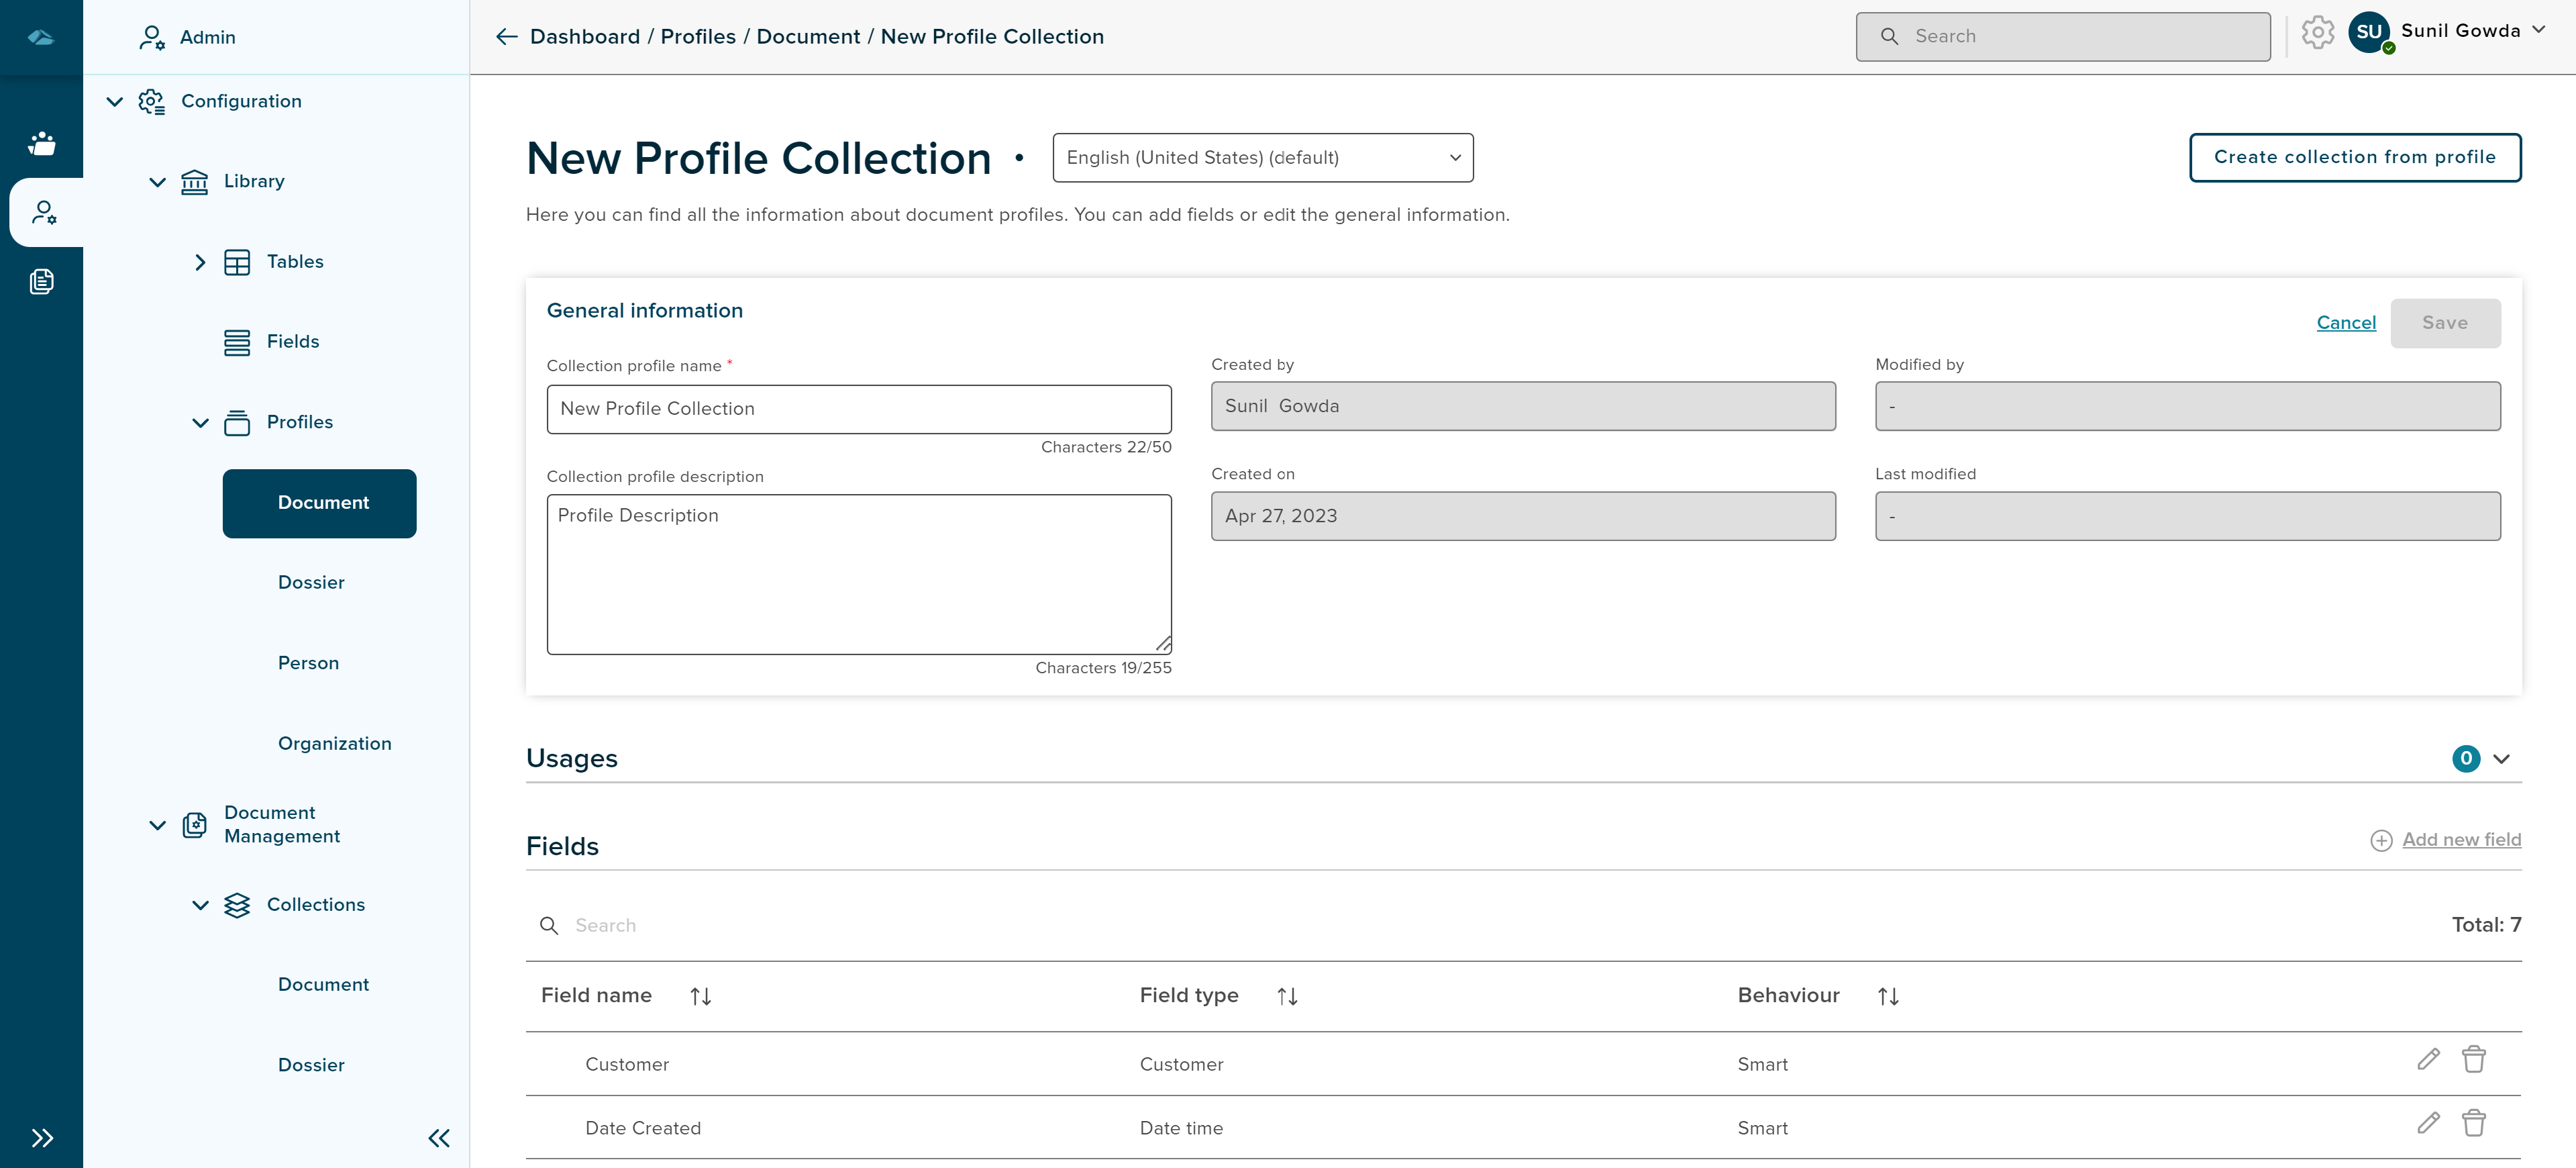Sort the Behaviour column
This screenshot has width=2576, height=1168.
[1887, 996]
